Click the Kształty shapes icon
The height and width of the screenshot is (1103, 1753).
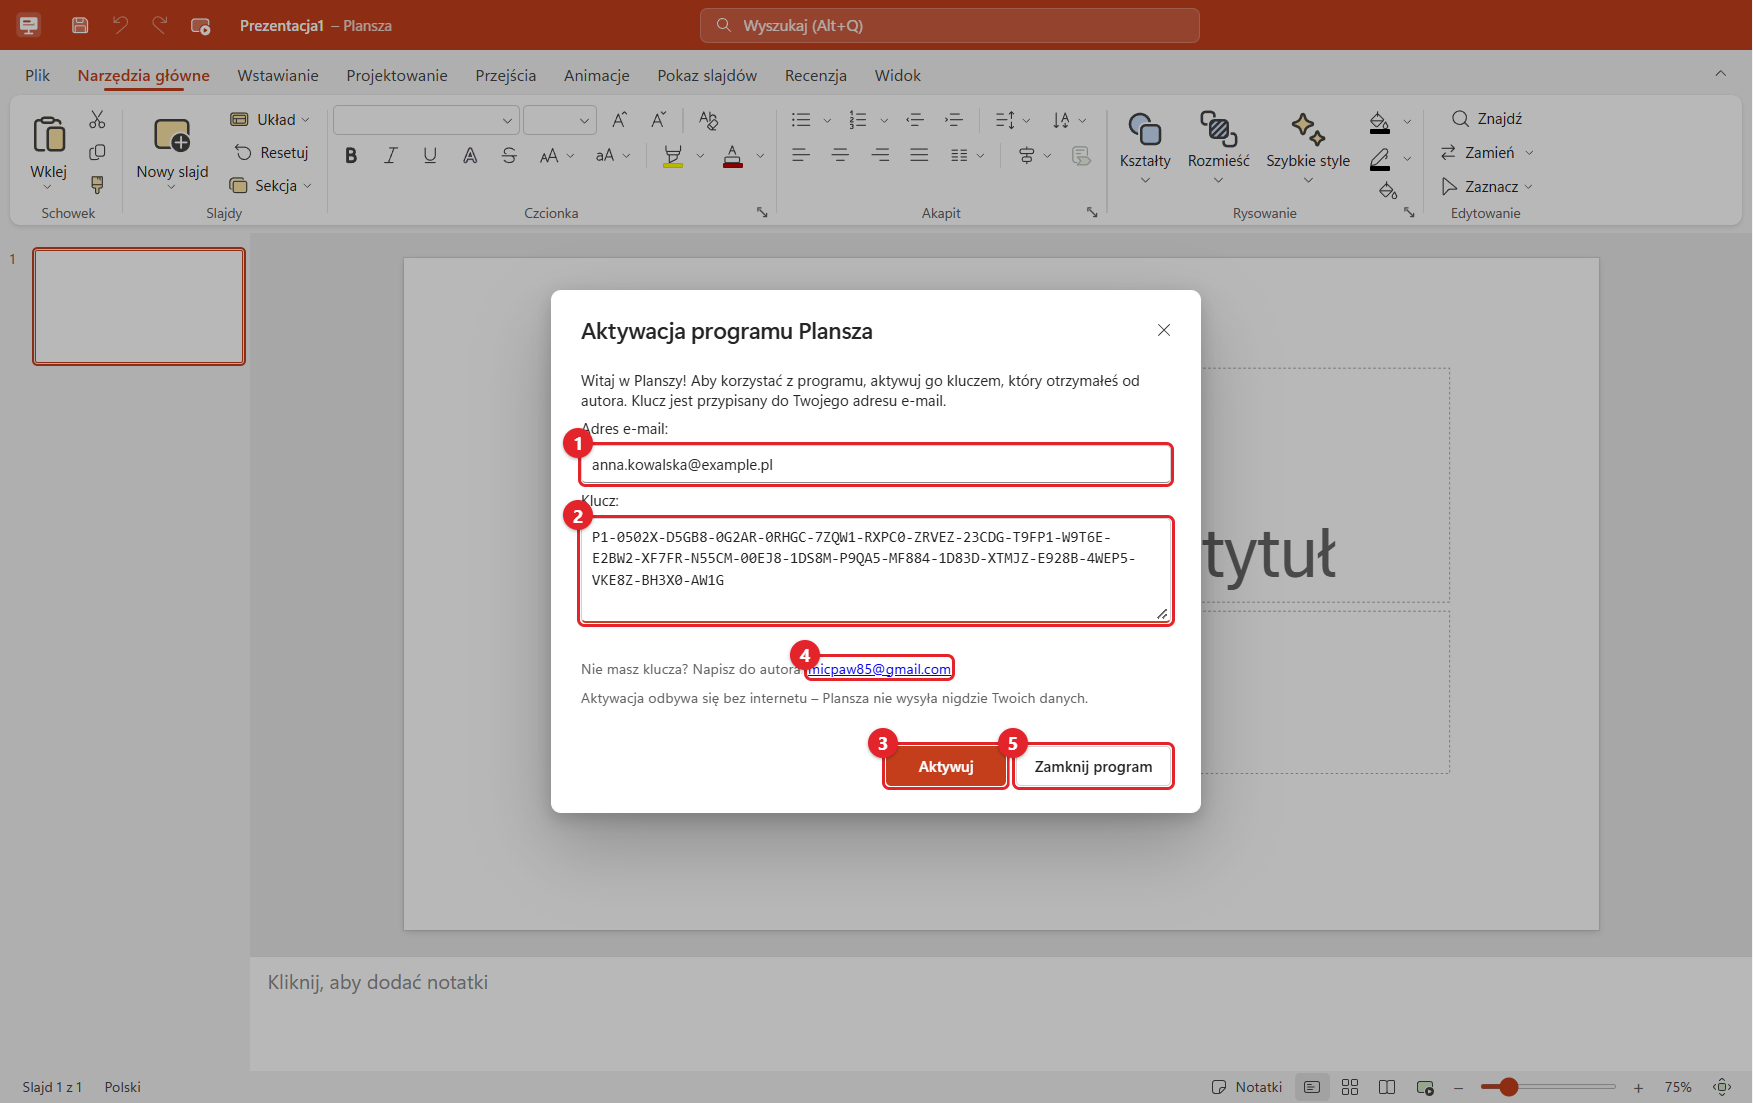(x=1145, y=129)
